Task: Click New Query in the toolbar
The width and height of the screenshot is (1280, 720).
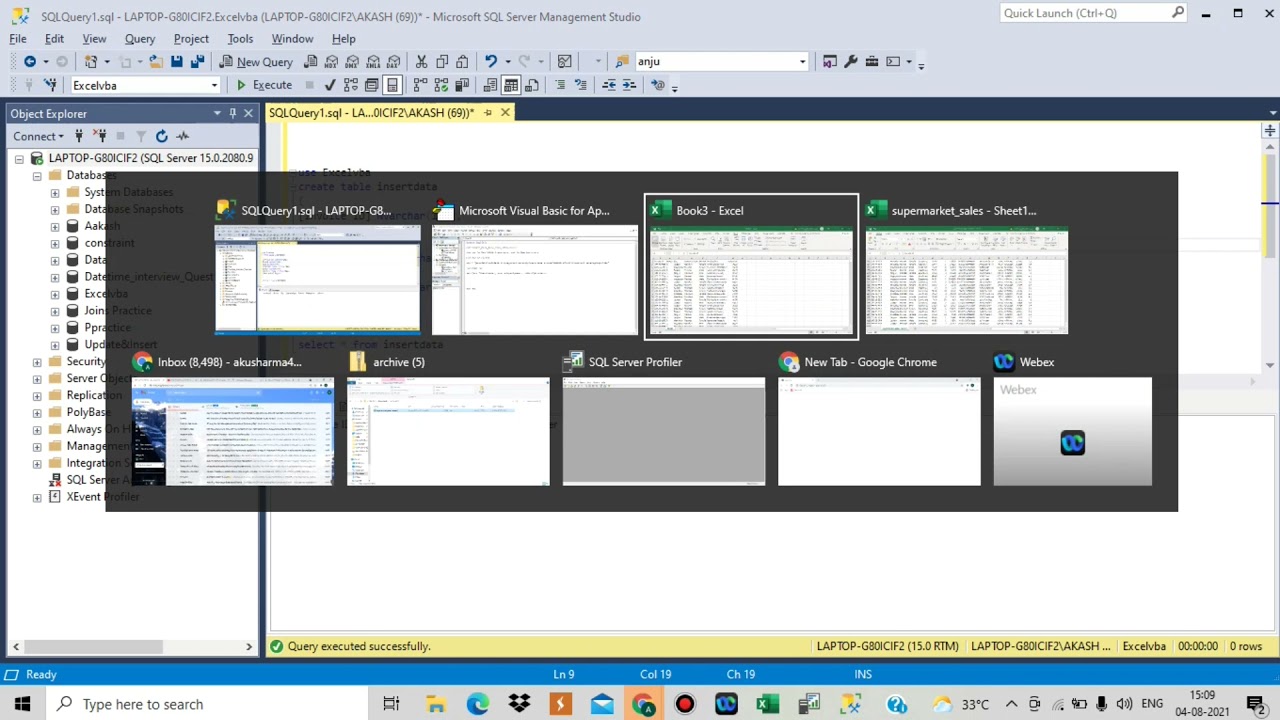Action: pos(255,62)
